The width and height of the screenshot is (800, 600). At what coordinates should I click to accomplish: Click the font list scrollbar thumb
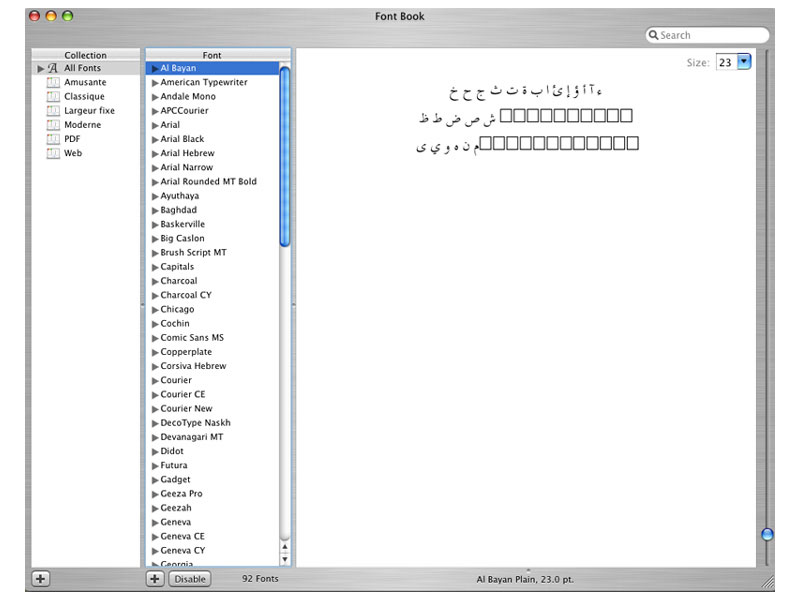285,156
